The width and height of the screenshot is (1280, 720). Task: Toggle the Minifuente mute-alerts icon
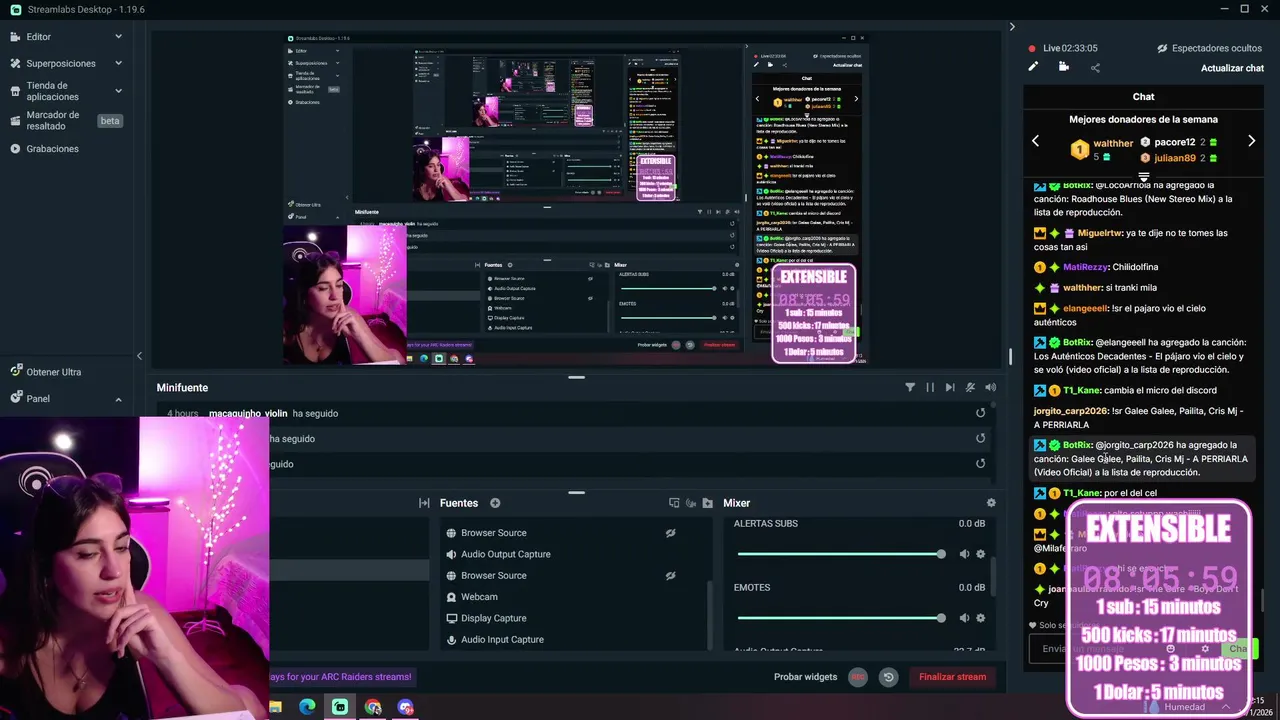point(970,387)
